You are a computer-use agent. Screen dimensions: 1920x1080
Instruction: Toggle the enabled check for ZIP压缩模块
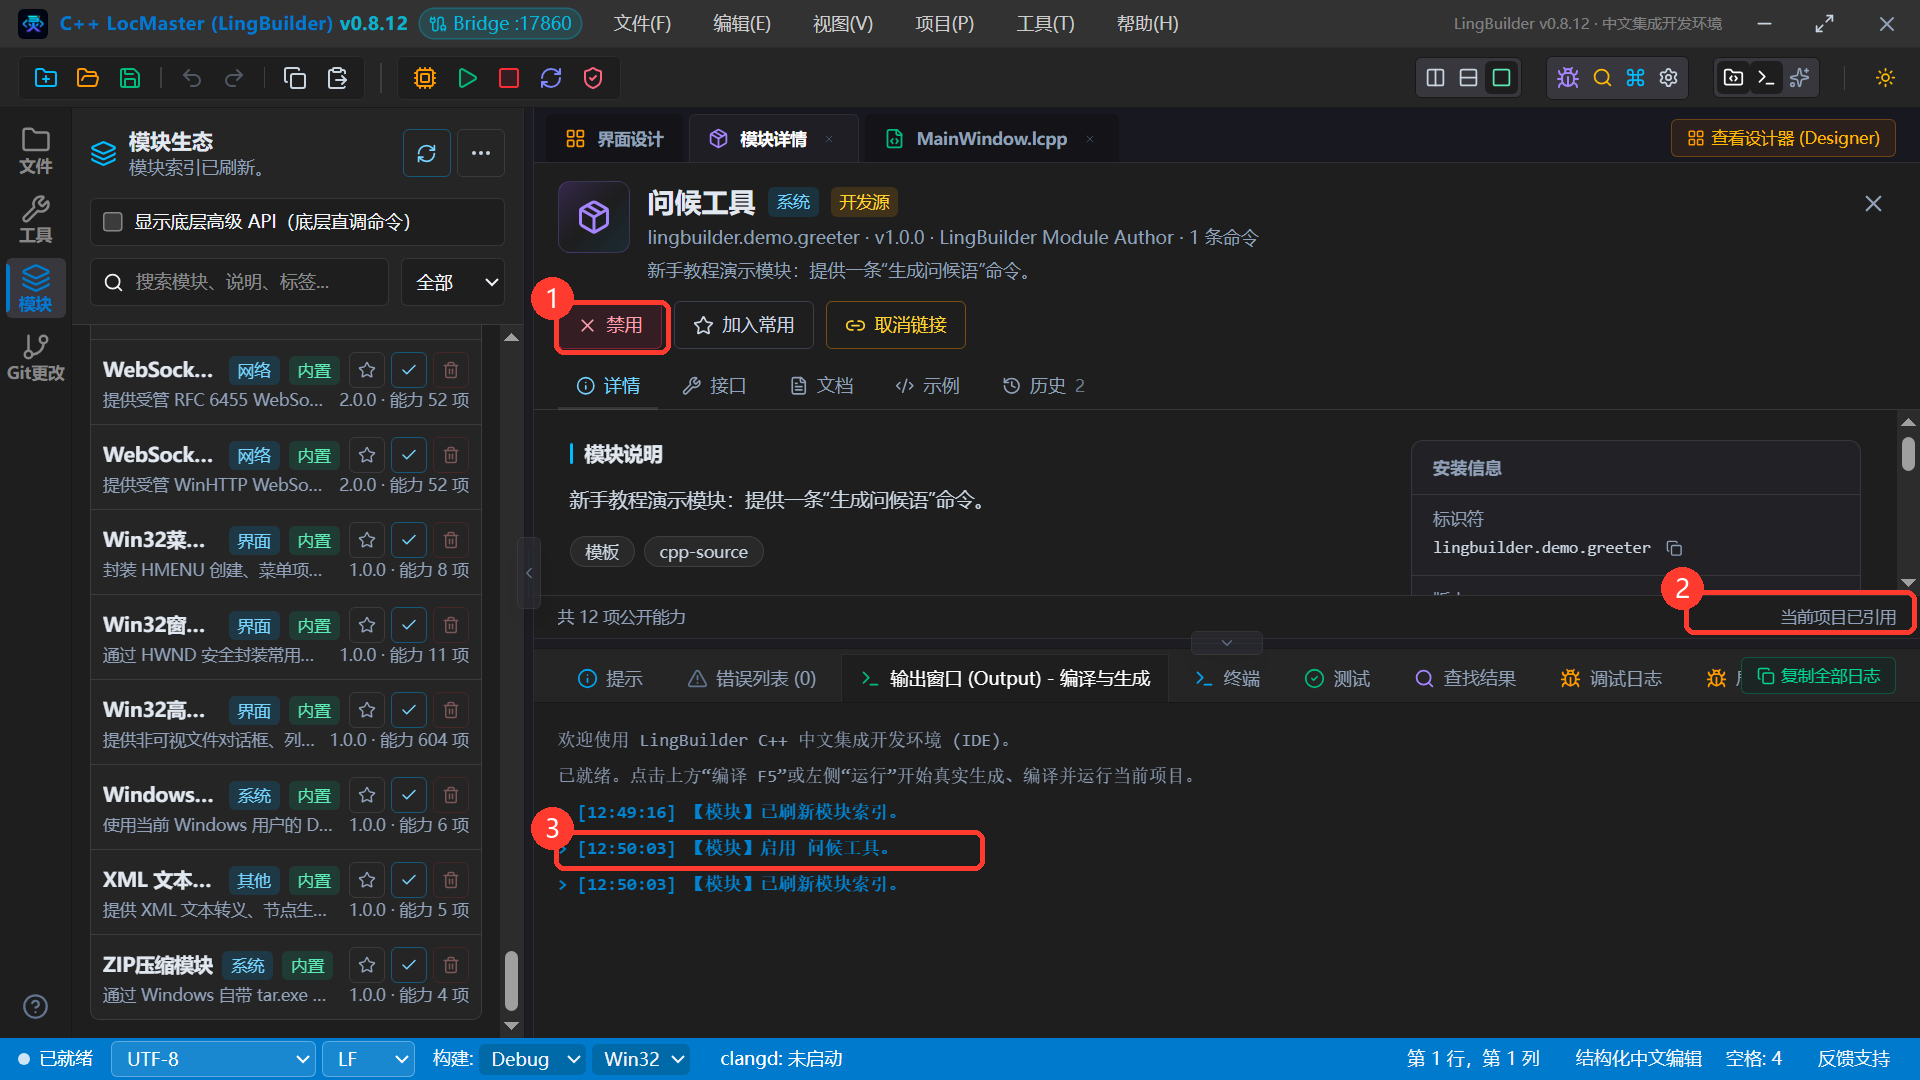(409, 965)
